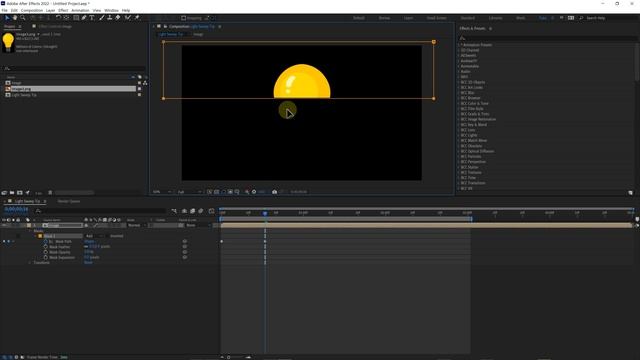Collapse the Mask 1 disclosure arrow
Screen dimensions: 640x360
click(36, 236)
